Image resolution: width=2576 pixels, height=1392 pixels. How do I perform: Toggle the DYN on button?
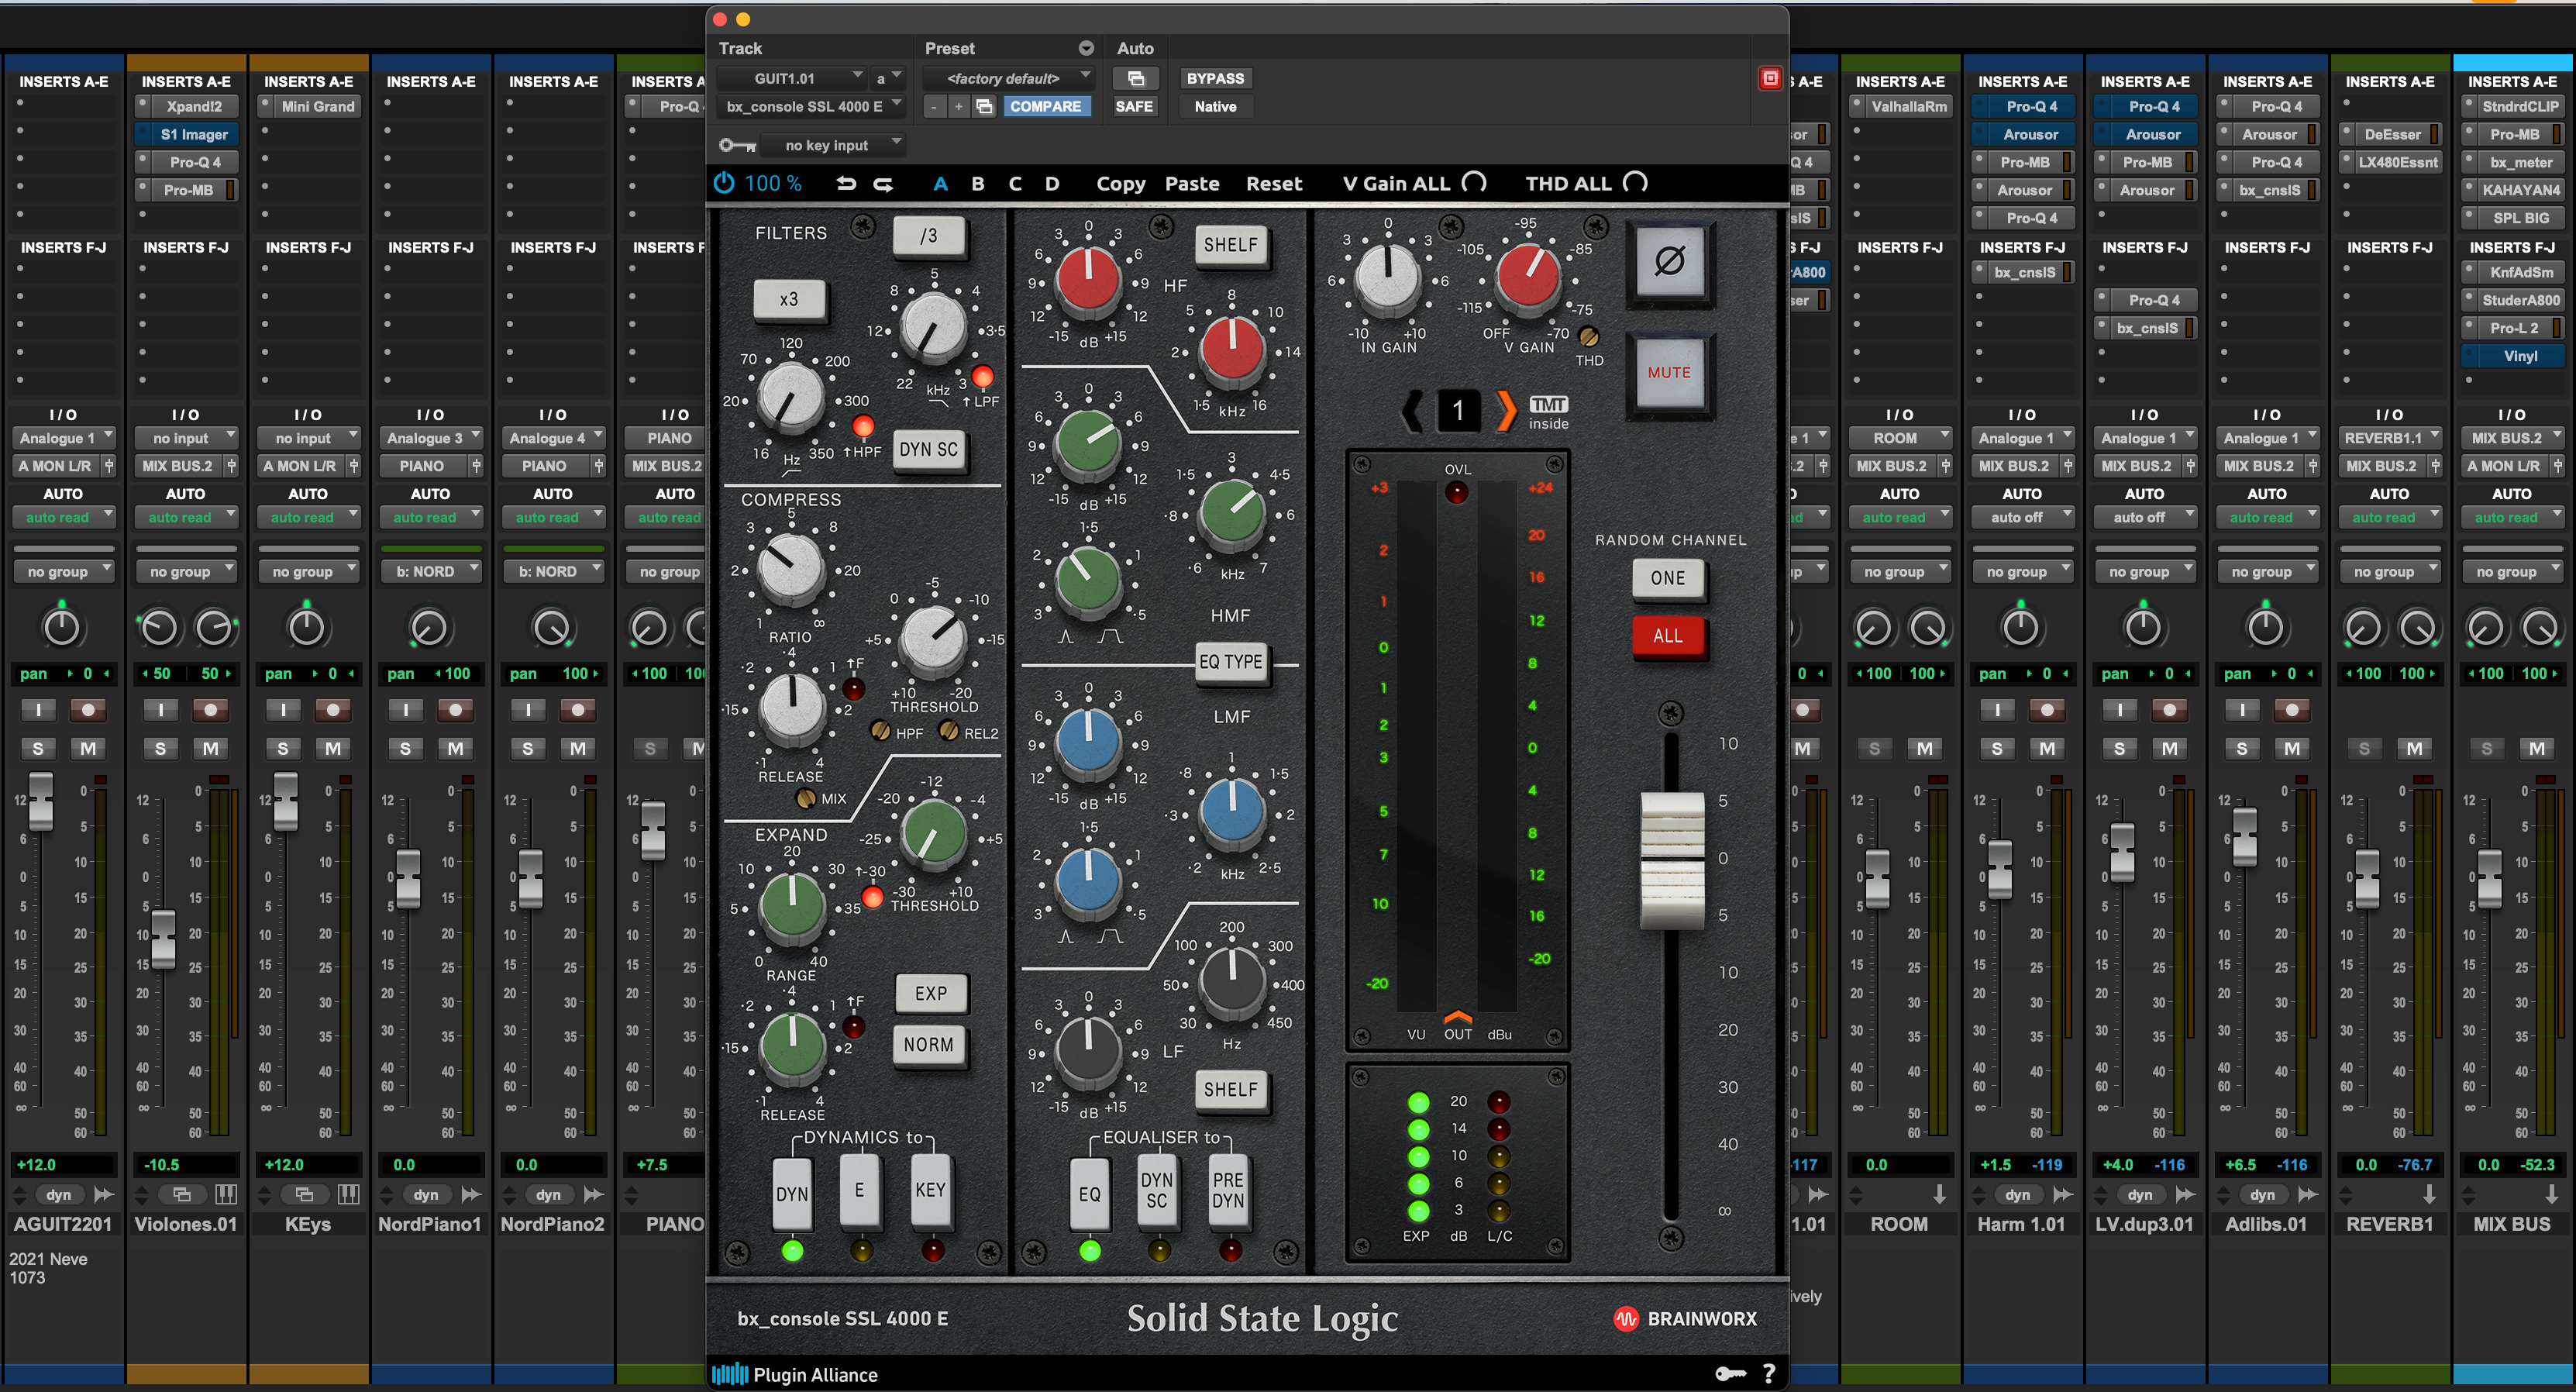792,1193
